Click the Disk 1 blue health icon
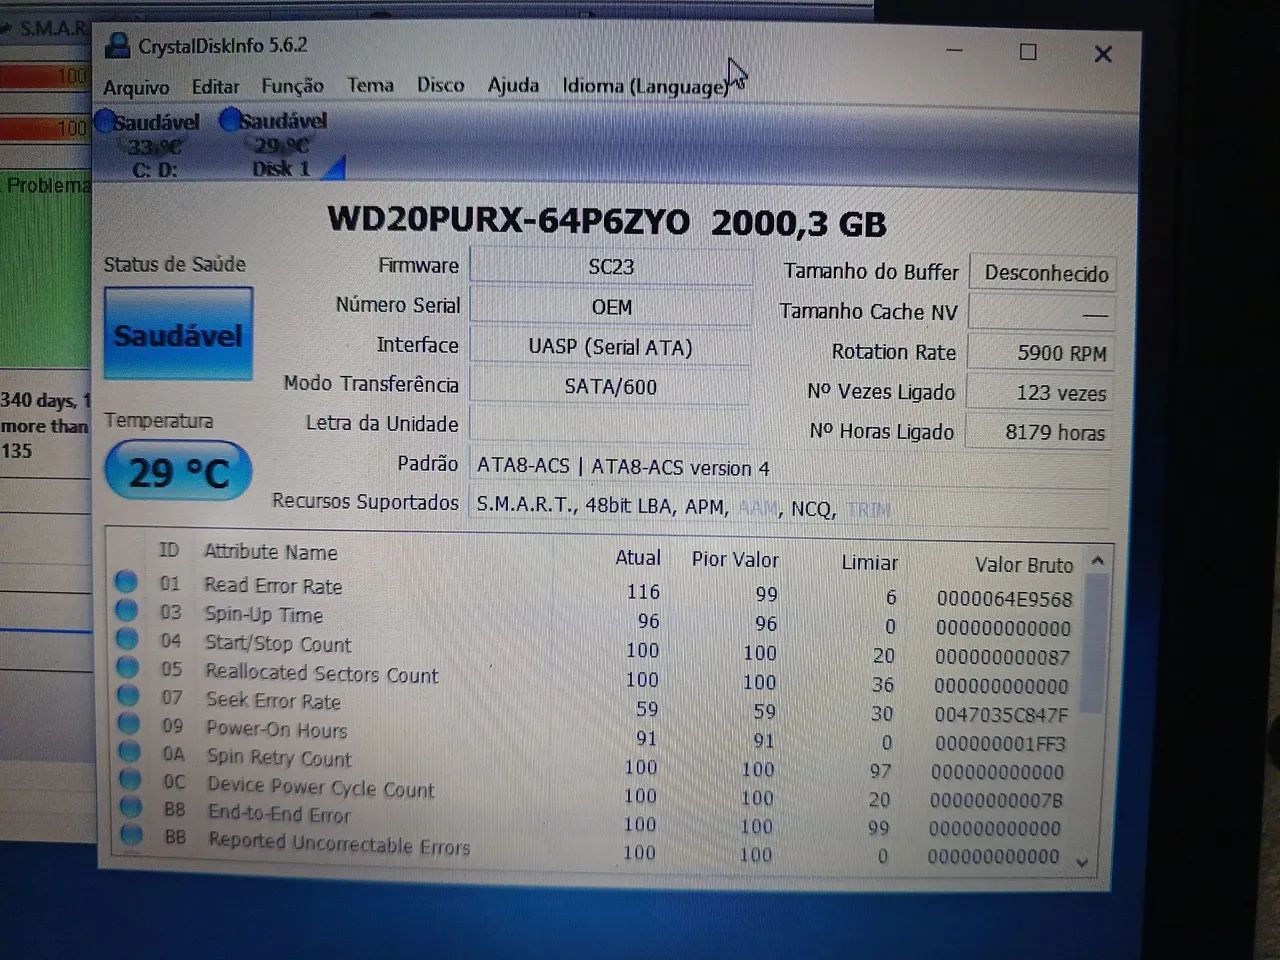The height and width of the screenshot is (960, 1280). pyautogui.click(x=229, y=120)
